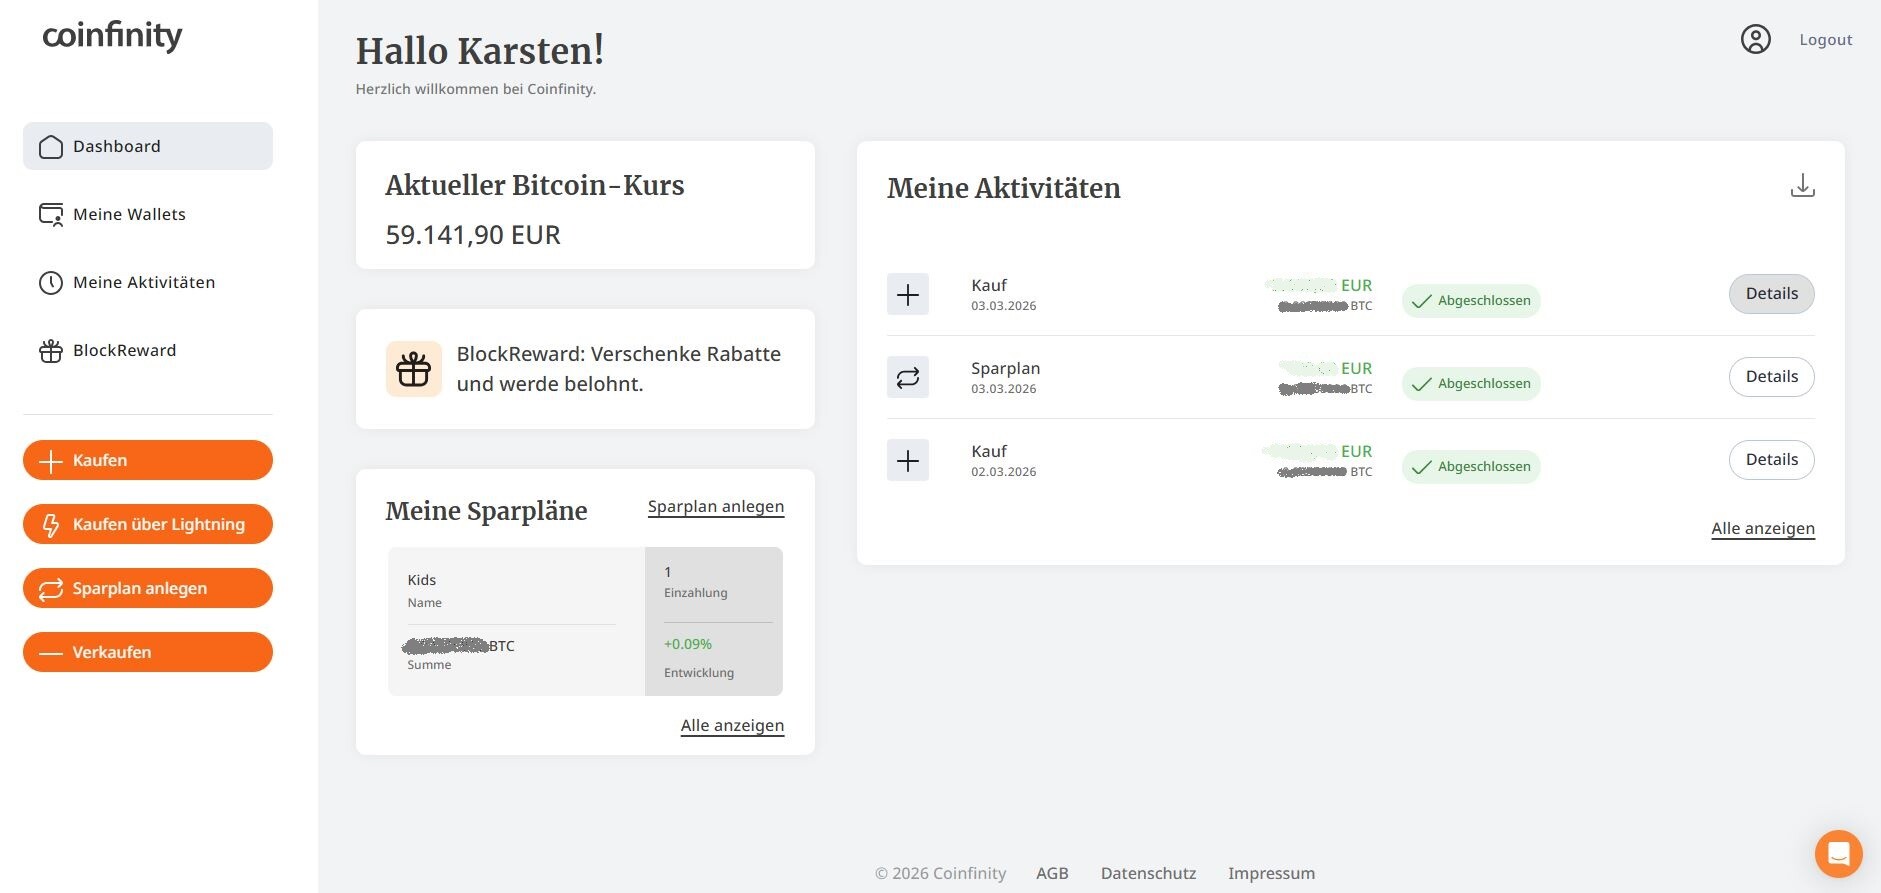Click the plus icon of the 03.03.2026 Kauf
This screenshot has height=893, width=1881.
click(x=907, y=295)
